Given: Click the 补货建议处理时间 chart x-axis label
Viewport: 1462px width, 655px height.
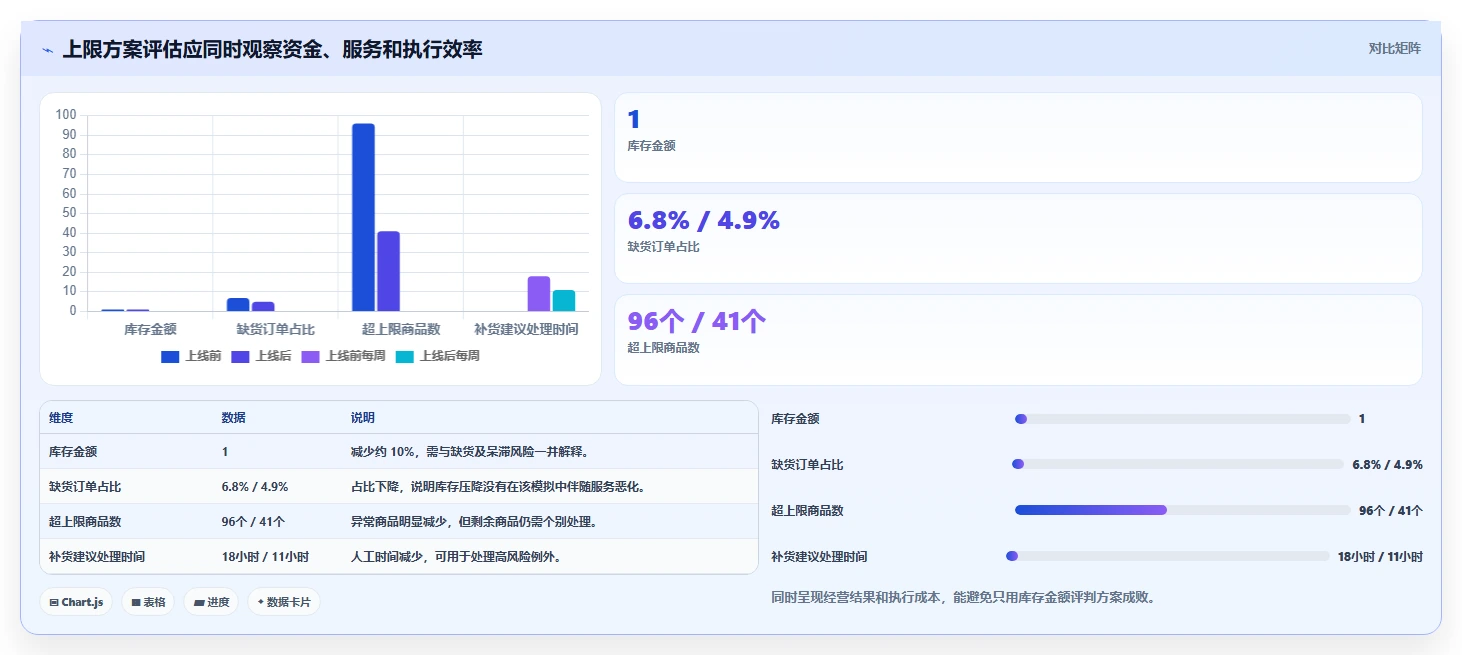Looking at the screenshot, I should pyautogui.click(x=526, y=329).
